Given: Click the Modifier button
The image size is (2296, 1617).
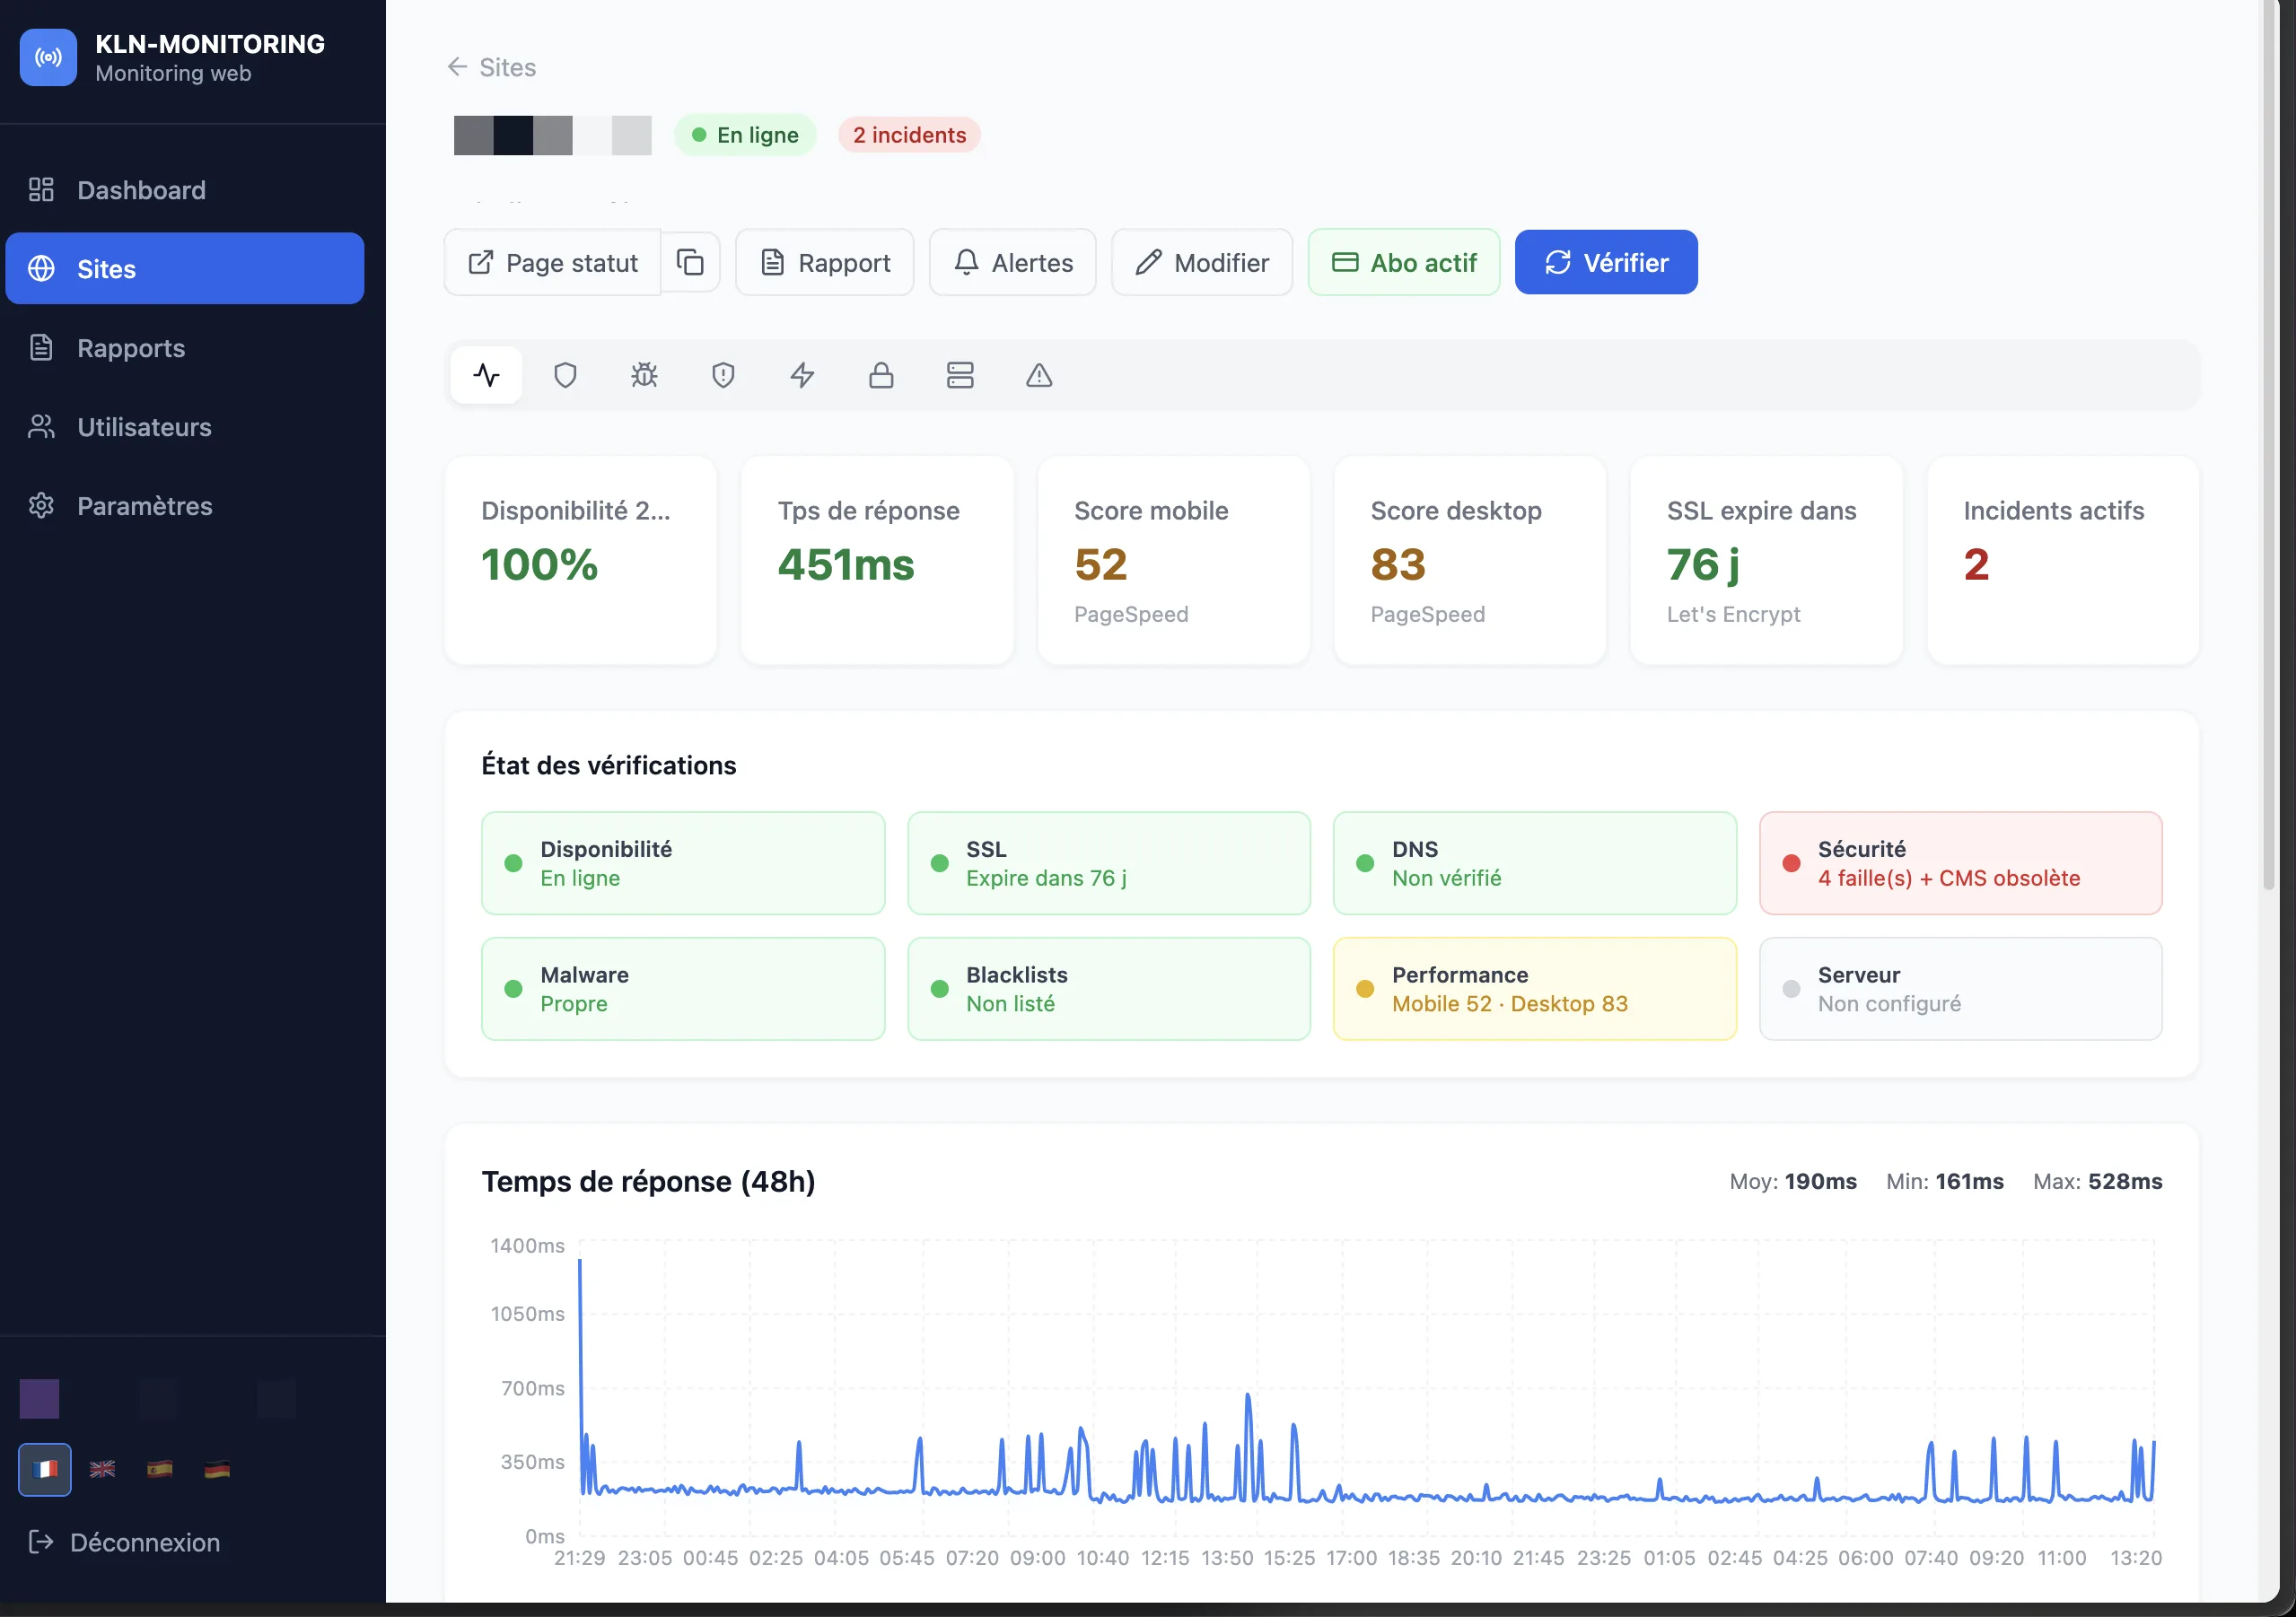Looking at the screenshot, I should pos(1202,263).
